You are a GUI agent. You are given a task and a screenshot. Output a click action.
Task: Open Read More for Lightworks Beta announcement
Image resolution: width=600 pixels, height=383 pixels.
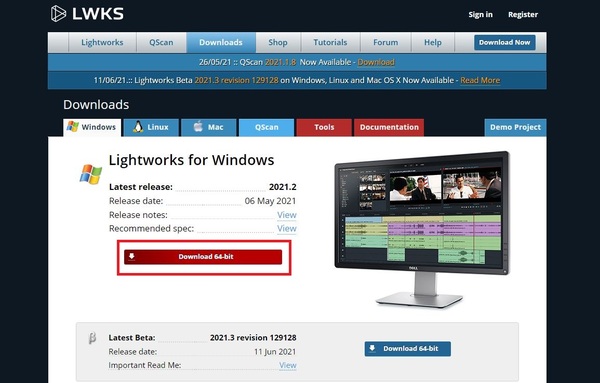(480, 80)
